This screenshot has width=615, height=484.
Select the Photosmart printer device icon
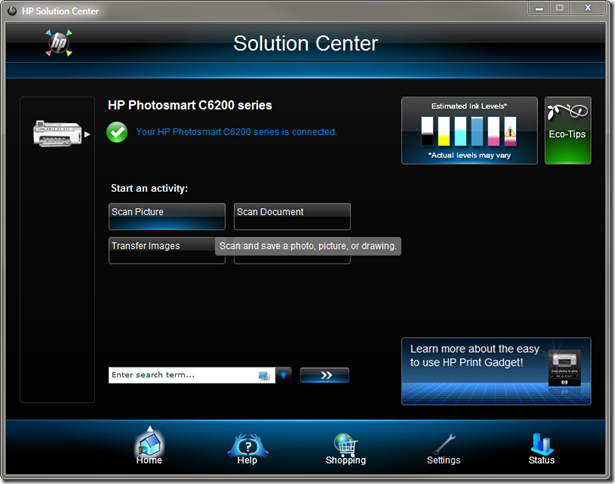57,134
